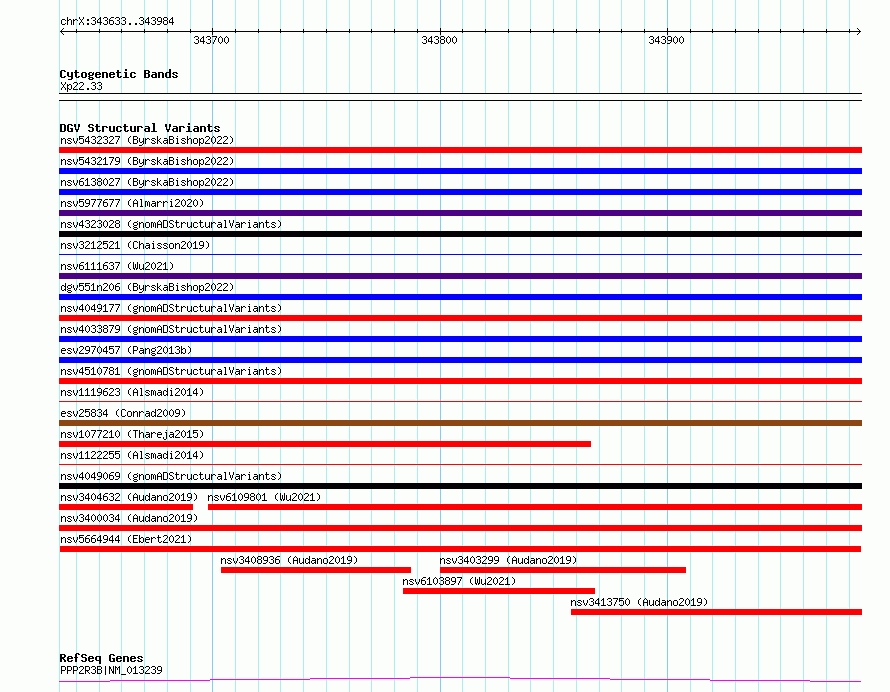Click the left arrow on the ruler
The width and height of the screenshot is (890, 692).
click(x=62, y=32)
